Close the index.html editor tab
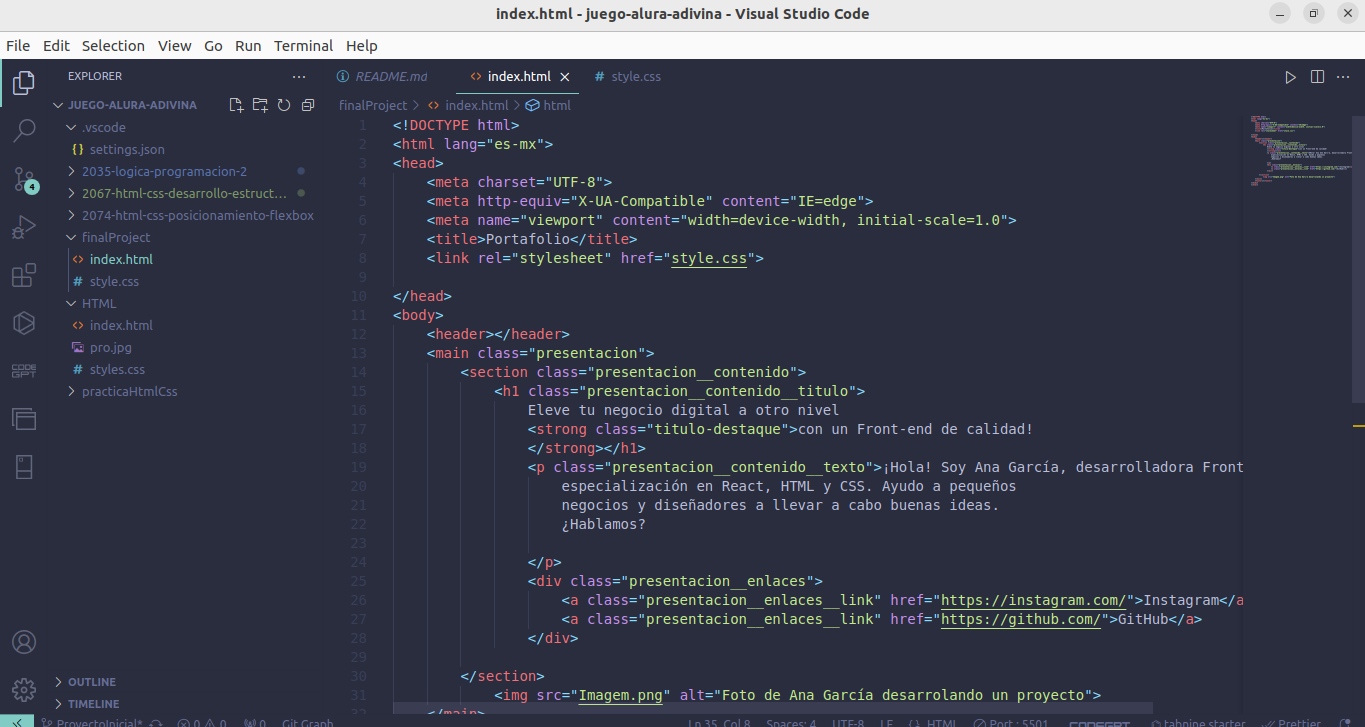The height and width of the screenshot is (727, 1365). point(565,77)
